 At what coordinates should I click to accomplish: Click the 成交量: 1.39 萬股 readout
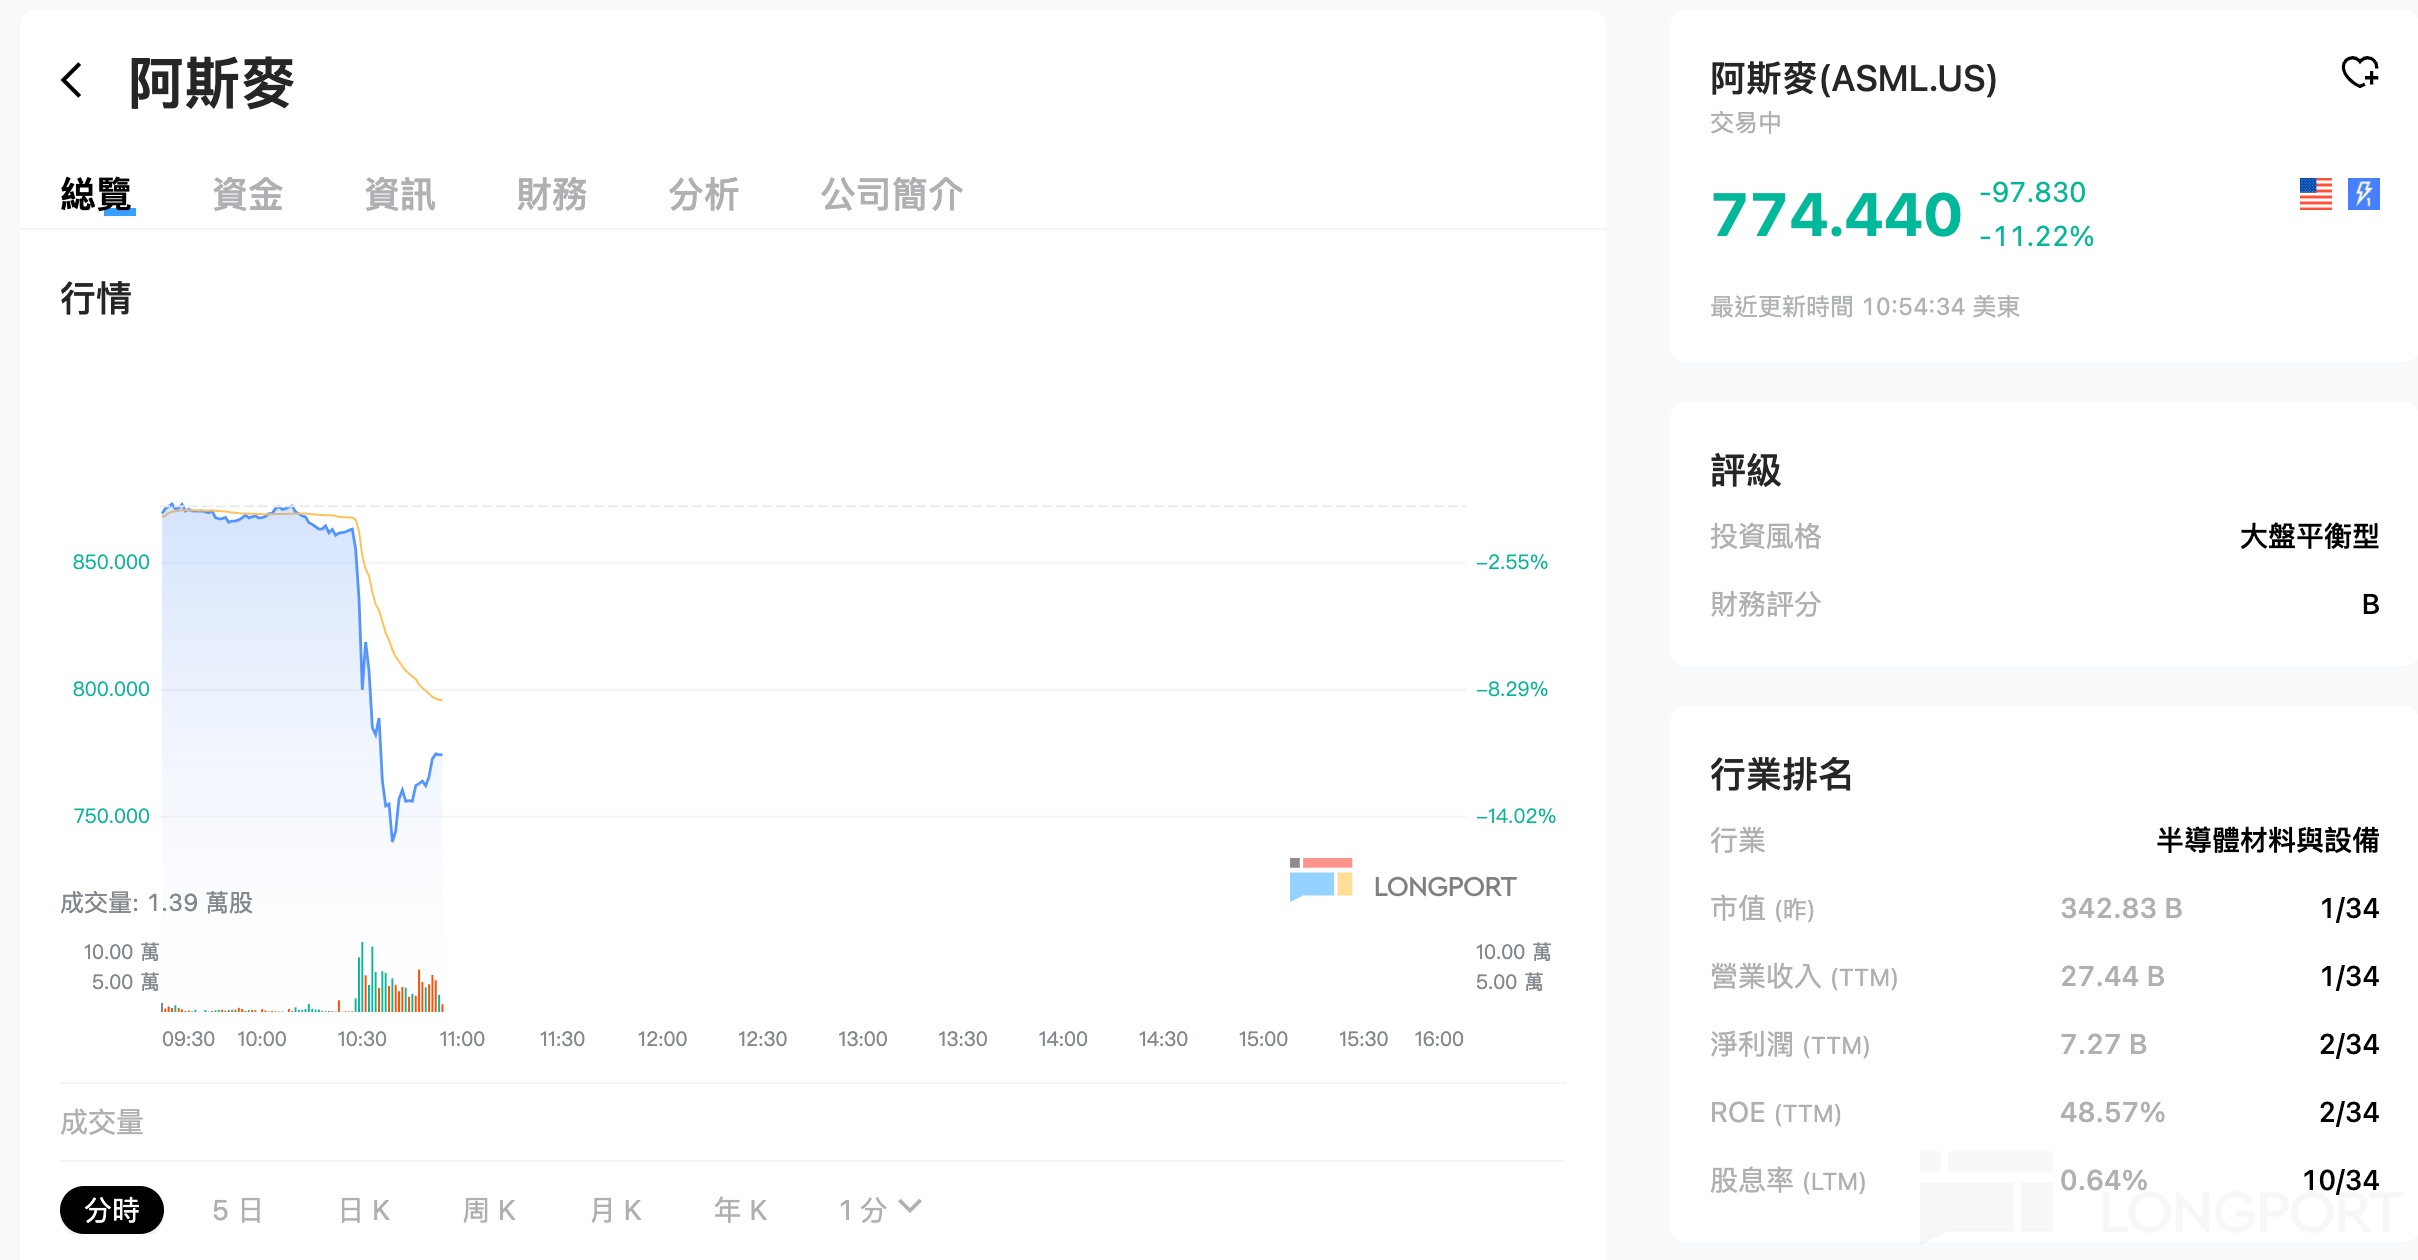(x=156, y=903)
